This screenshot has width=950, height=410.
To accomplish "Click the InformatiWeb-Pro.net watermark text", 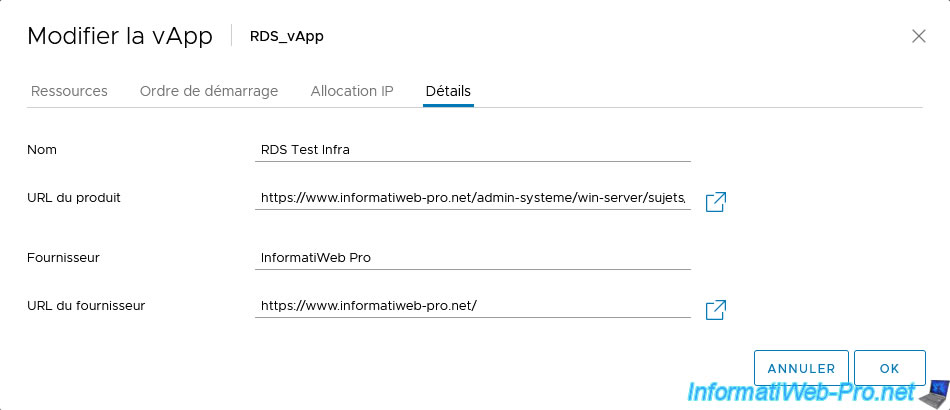I will 800,392.
